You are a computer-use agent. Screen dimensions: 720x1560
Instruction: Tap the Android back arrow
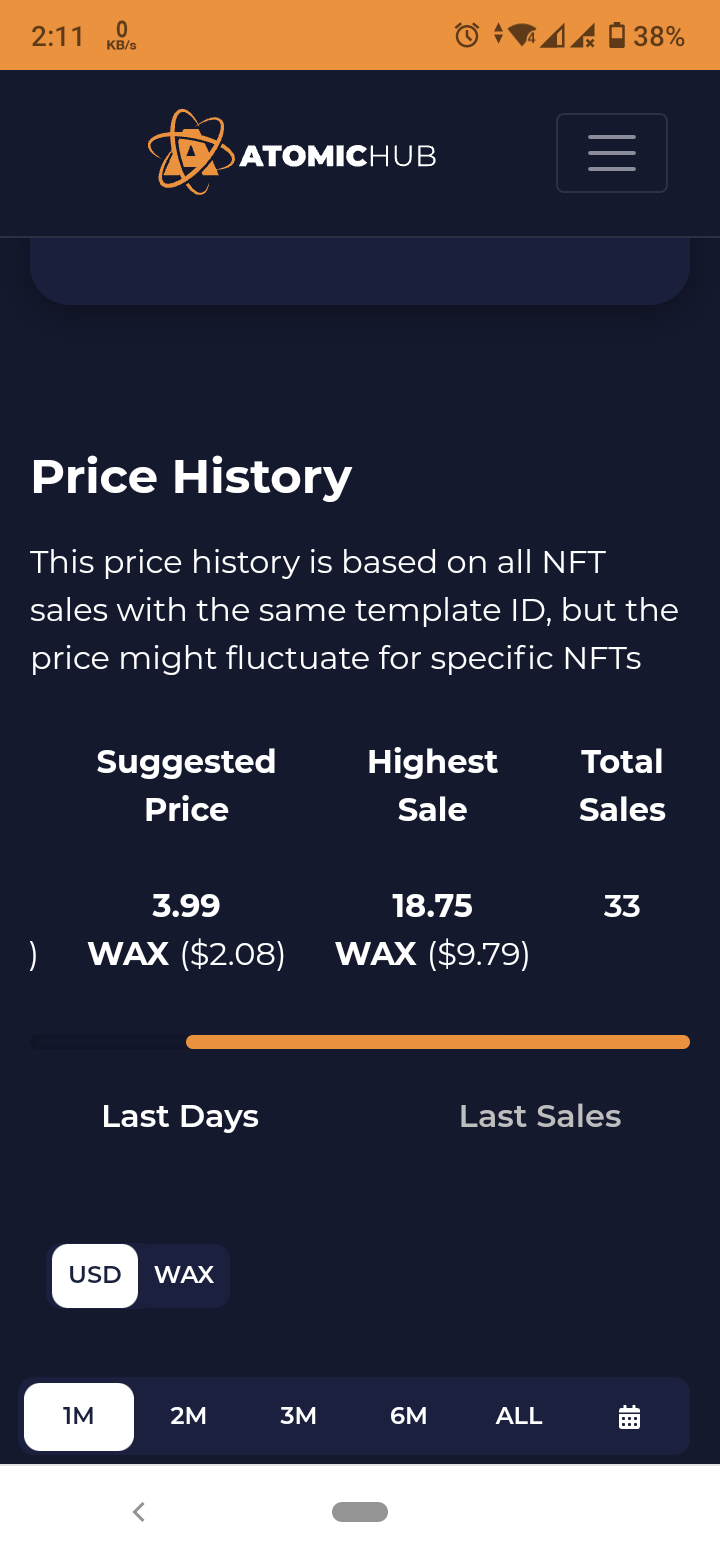[x=139, y=1512]
